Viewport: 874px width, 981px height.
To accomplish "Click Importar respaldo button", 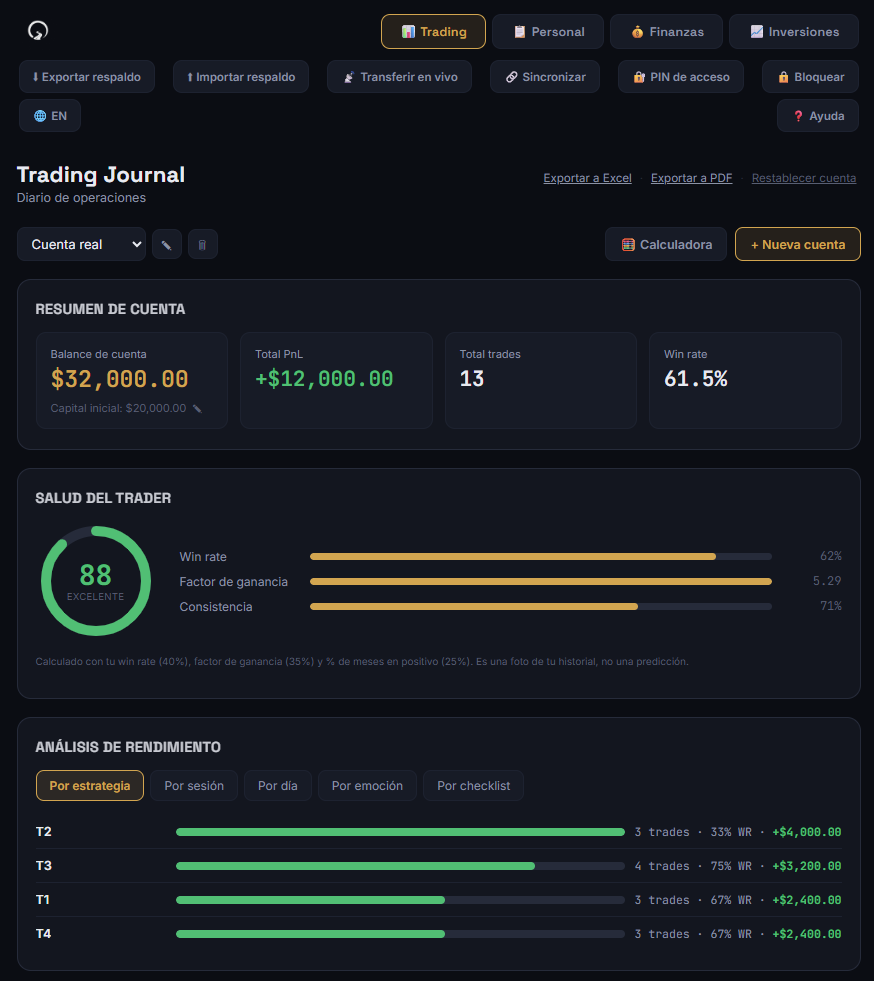I will click(x=241, y=77).
